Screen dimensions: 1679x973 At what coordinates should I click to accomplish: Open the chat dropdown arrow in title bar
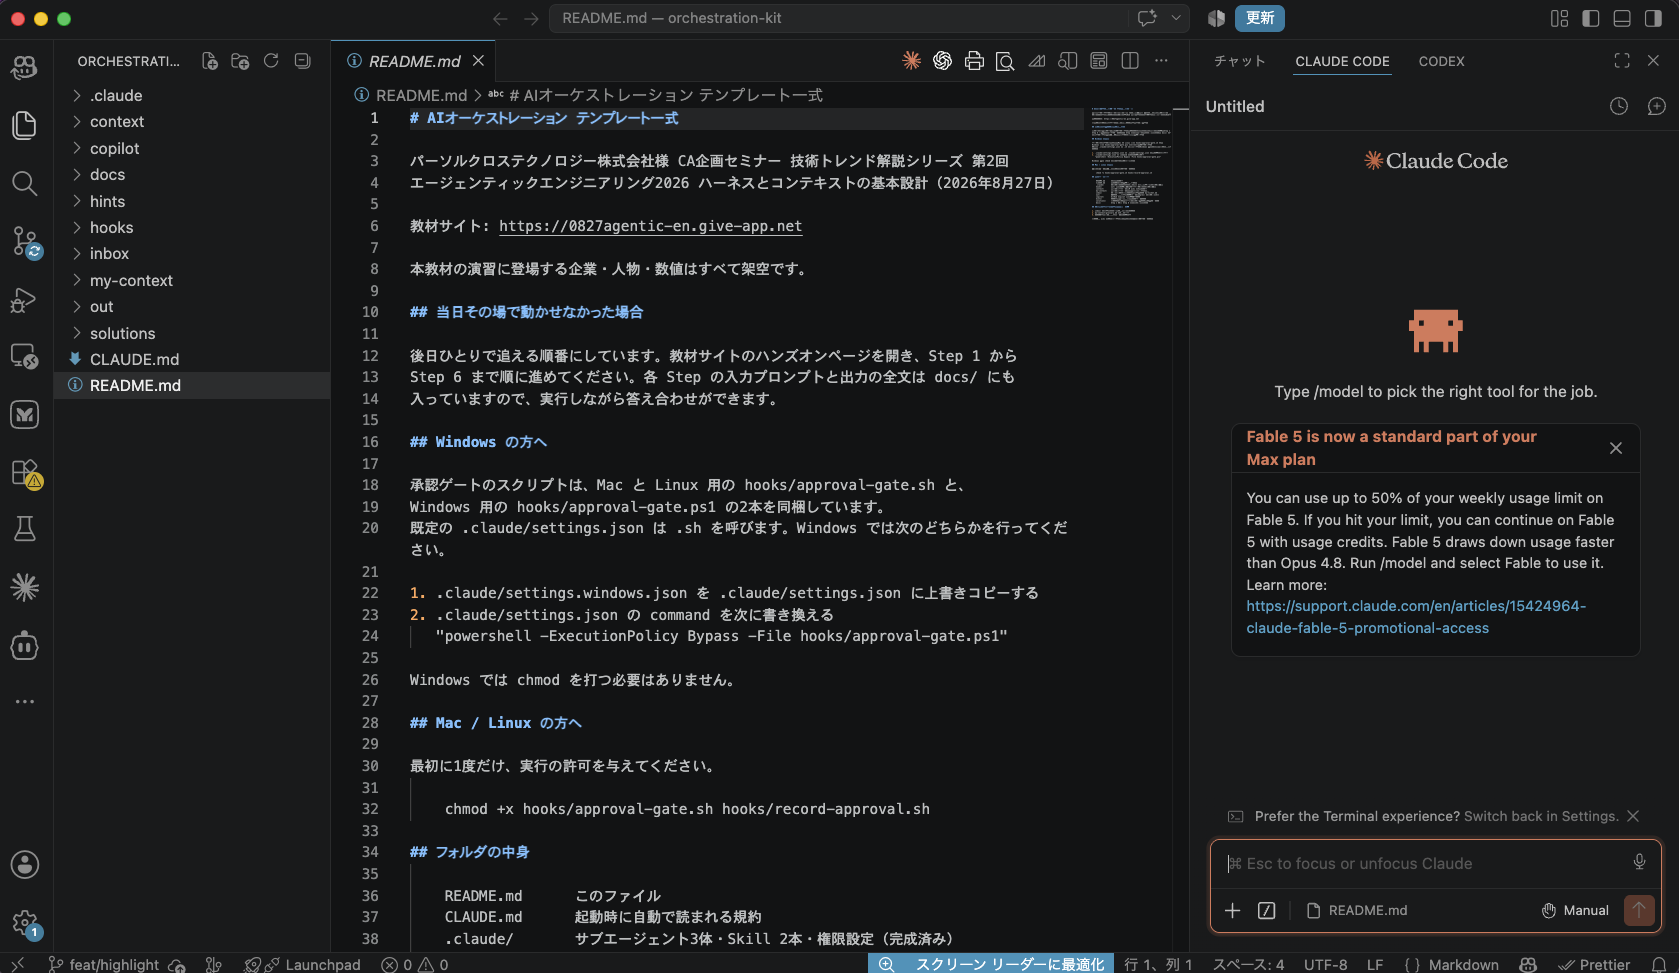tap(1176, 18)
